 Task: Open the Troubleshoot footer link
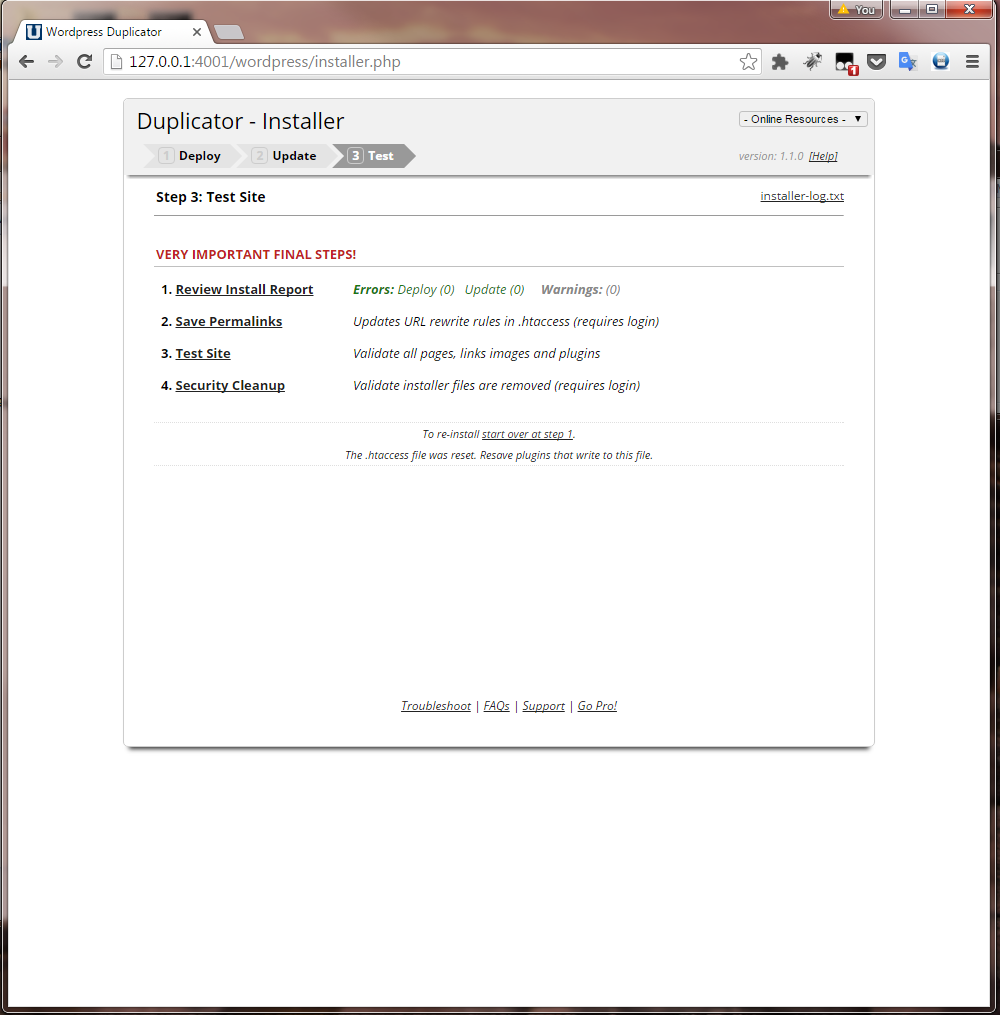coord(436,706)
